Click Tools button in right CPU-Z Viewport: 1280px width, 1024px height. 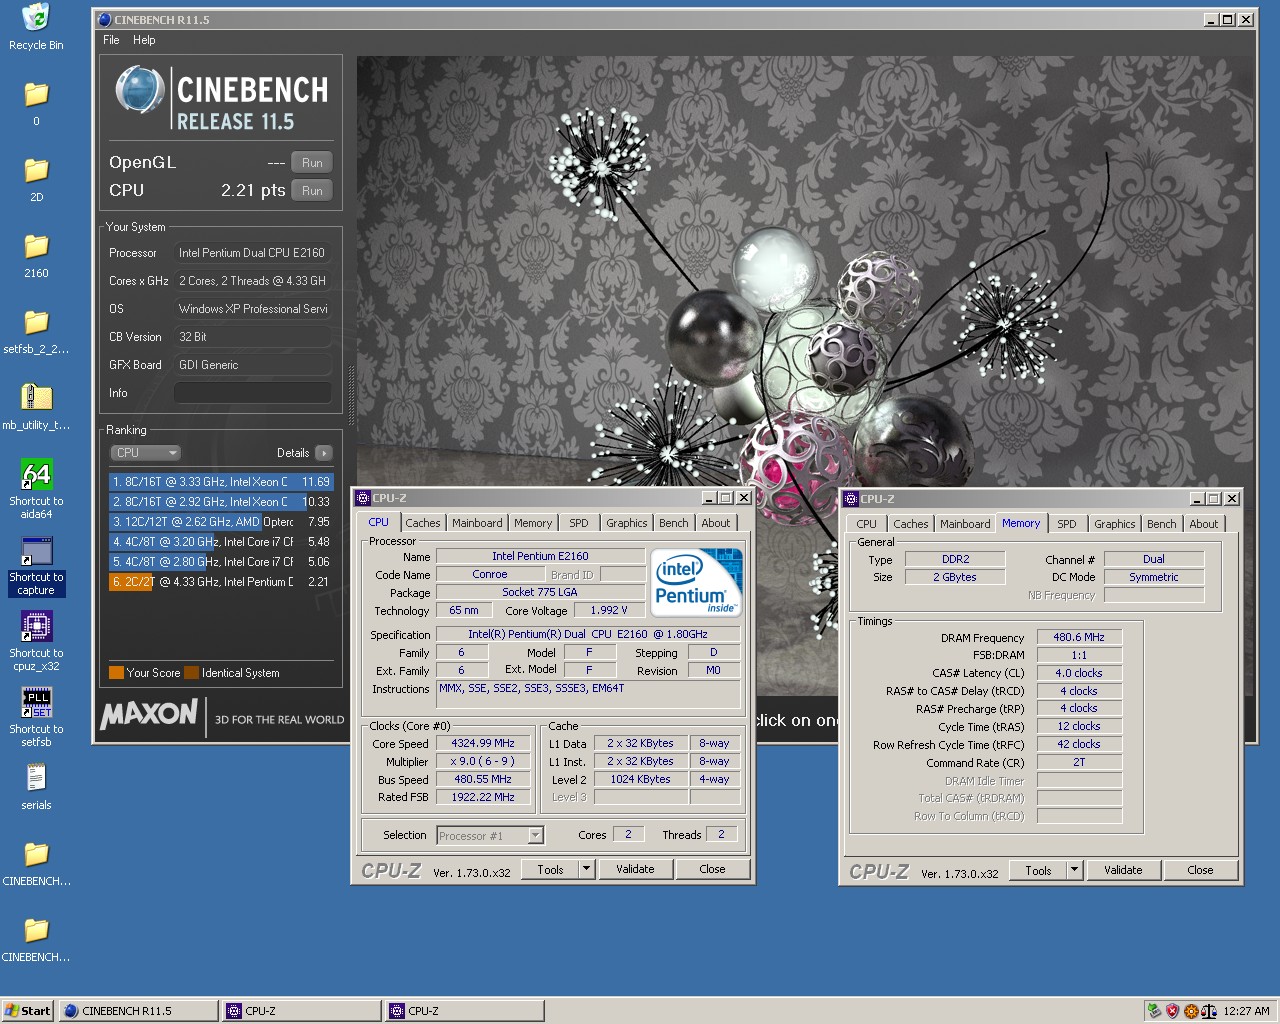(x=1038, y=870)
